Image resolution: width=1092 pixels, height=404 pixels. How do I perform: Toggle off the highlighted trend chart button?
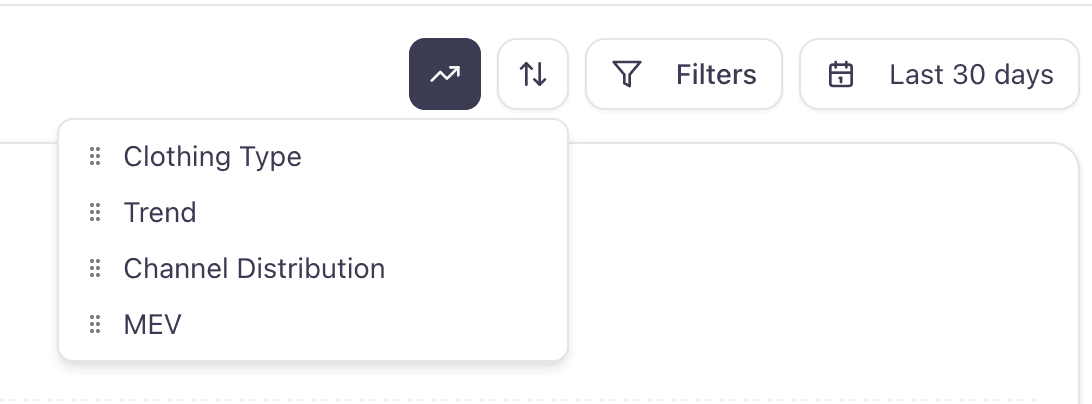tap(445, 74)
